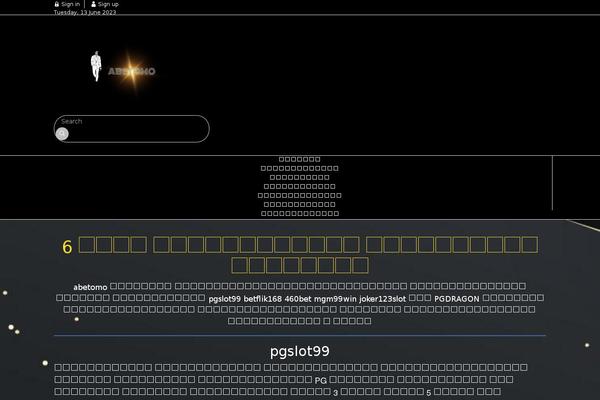Click the user icon beside Sign up
600x400 pixels.
(x=93, y=4)
